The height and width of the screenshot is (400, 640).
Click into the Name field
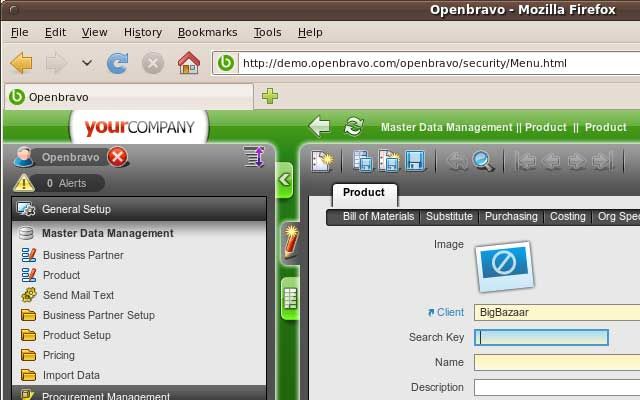(557, 362)
